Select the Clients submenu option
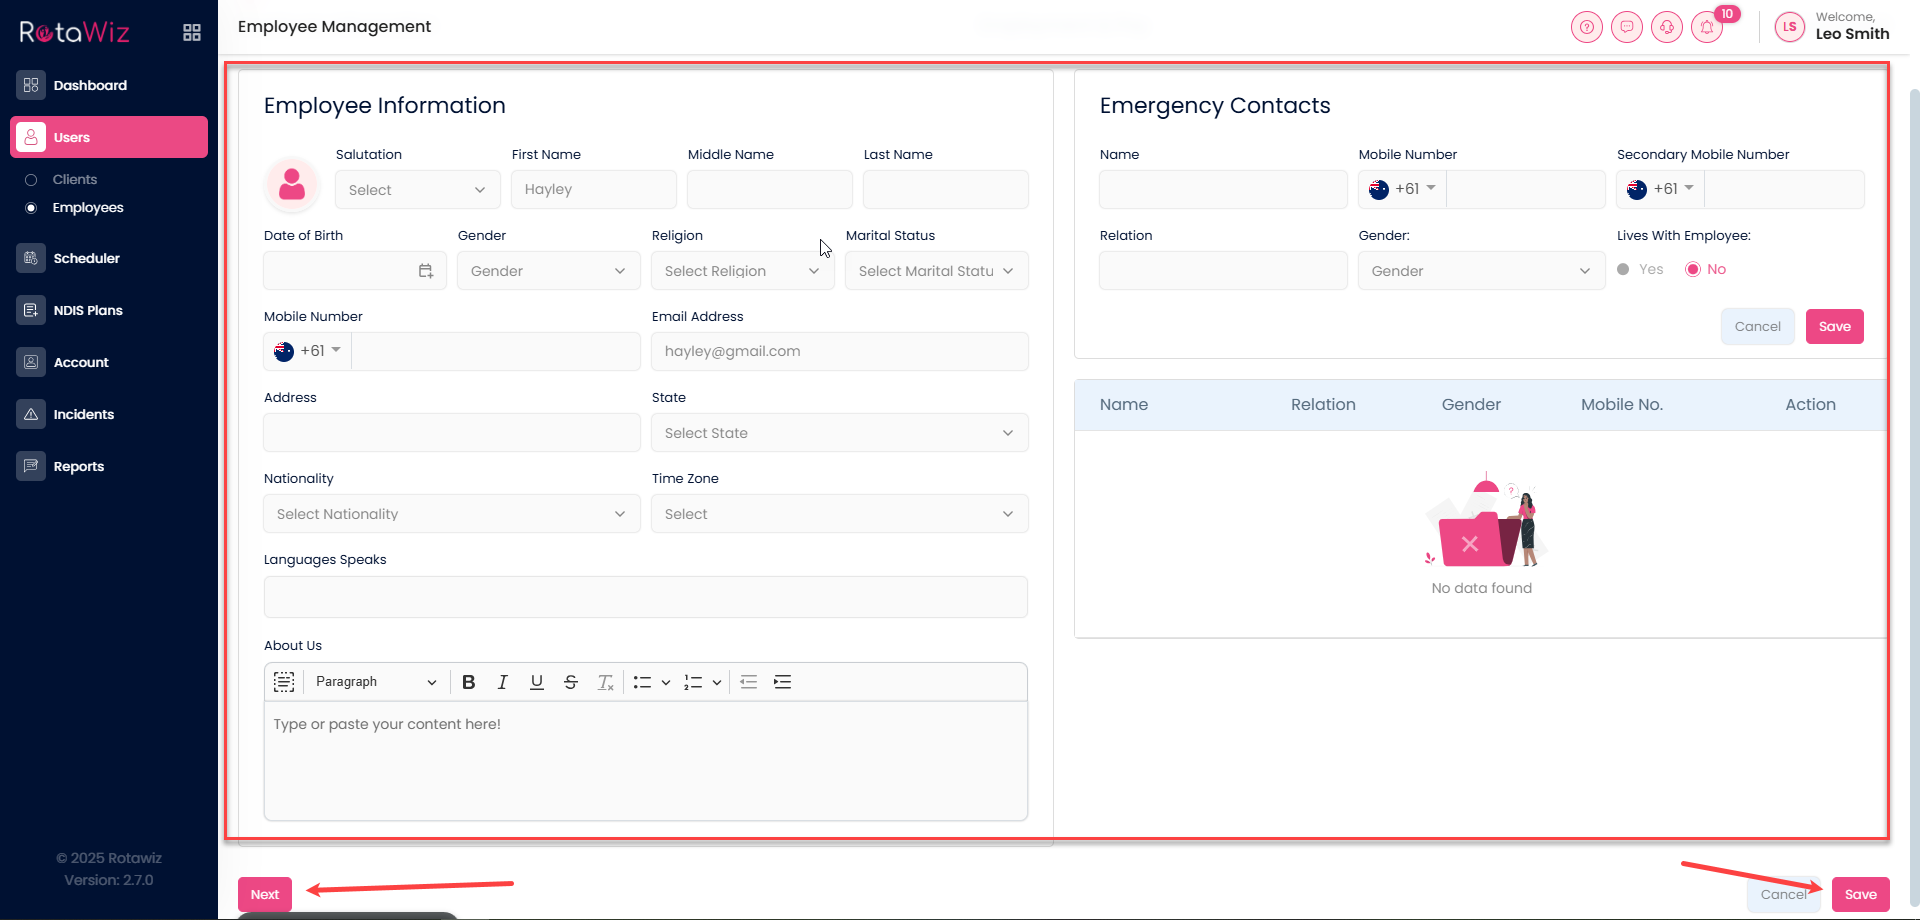The height and width of the screenshot is (920, 1920). point(75,180)
